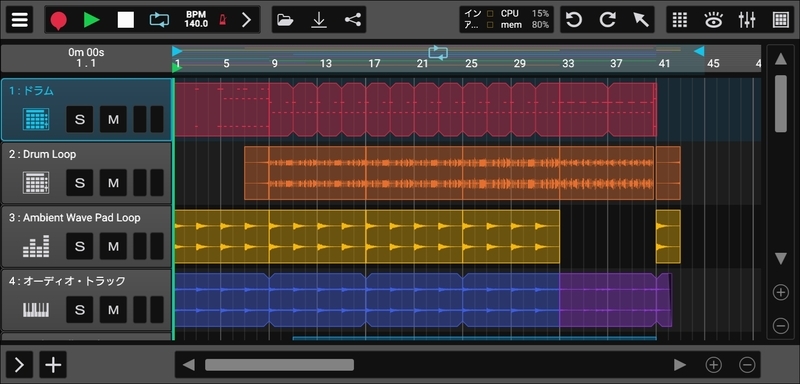Toggle loop mode in the transport bar
The height and width of the screenshot is (384, 800).
(159, 20)
